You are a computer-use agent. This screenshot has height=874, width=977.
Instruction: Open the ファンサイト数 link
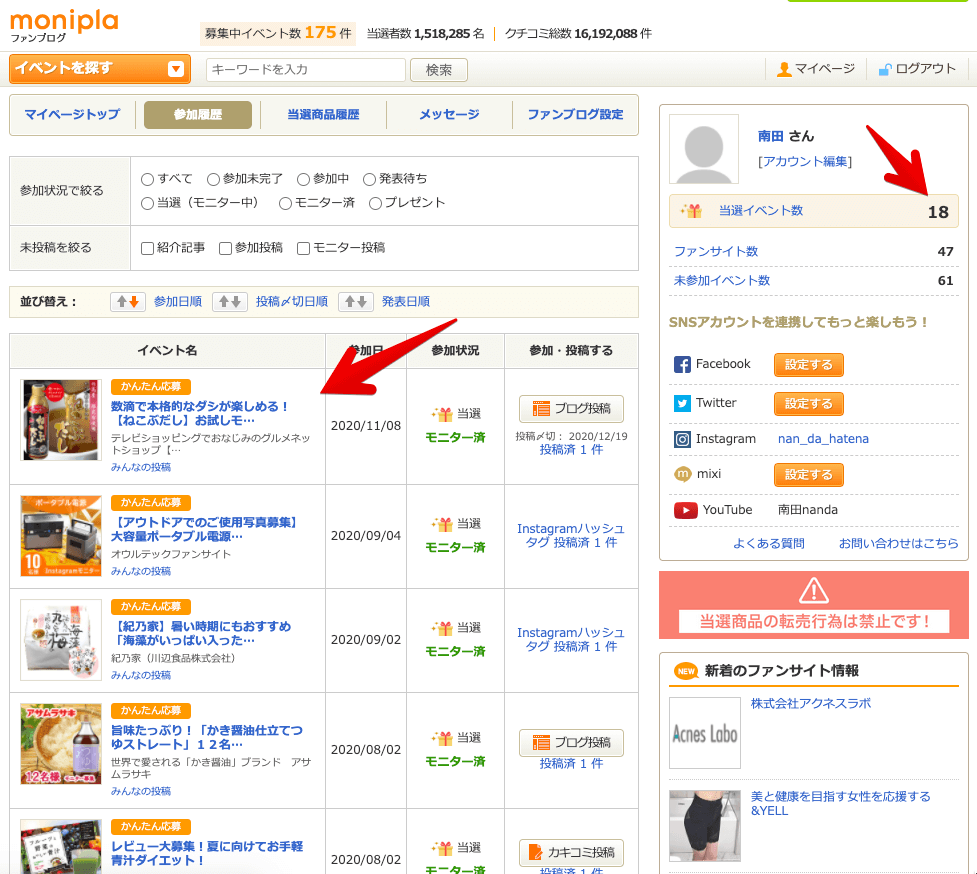716,251
